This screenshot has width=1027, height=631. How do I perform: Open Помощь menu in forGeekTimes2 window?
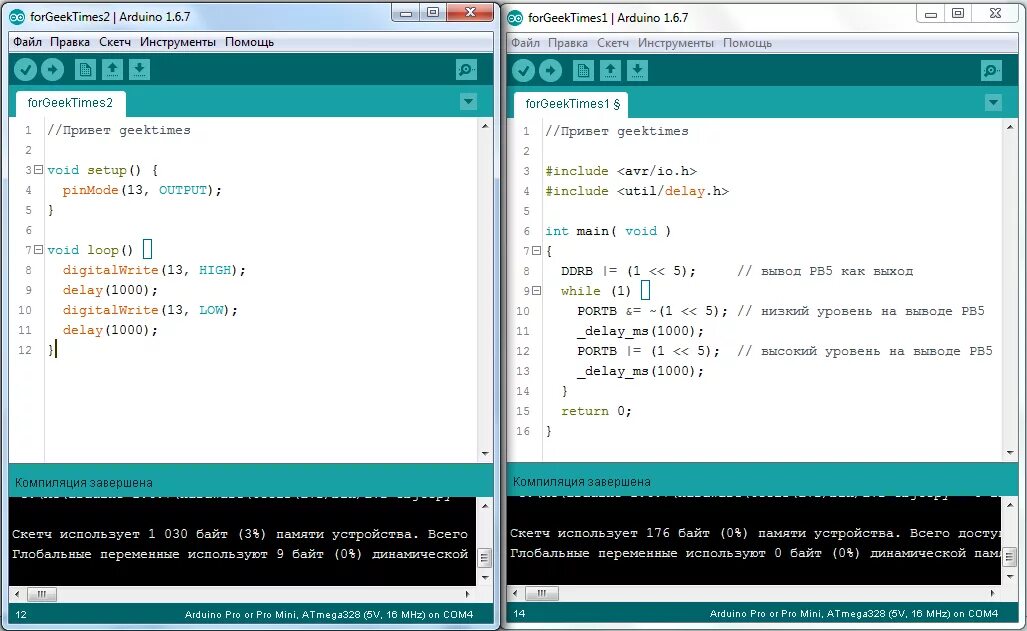[x=249, y=42]
